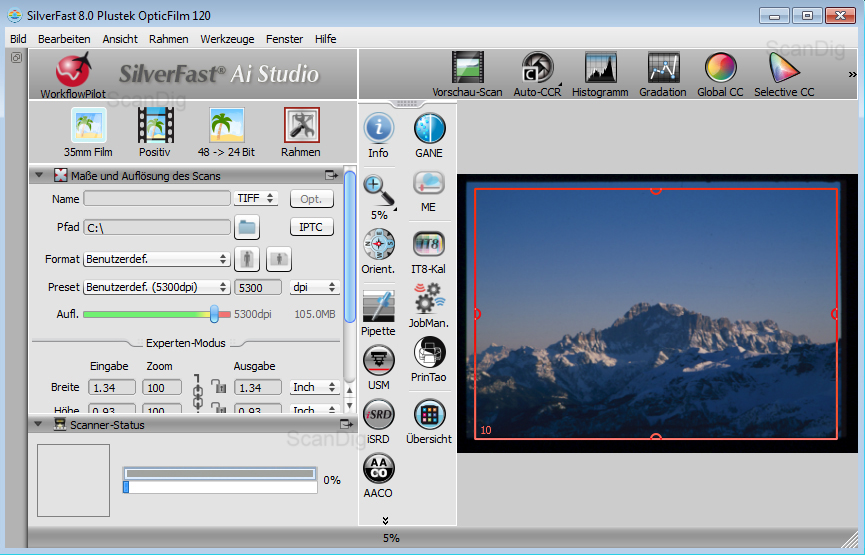This screenshot has width=865, height=555.
Task: Click the Breite Zoom 100 field
Action: (162, 387)
